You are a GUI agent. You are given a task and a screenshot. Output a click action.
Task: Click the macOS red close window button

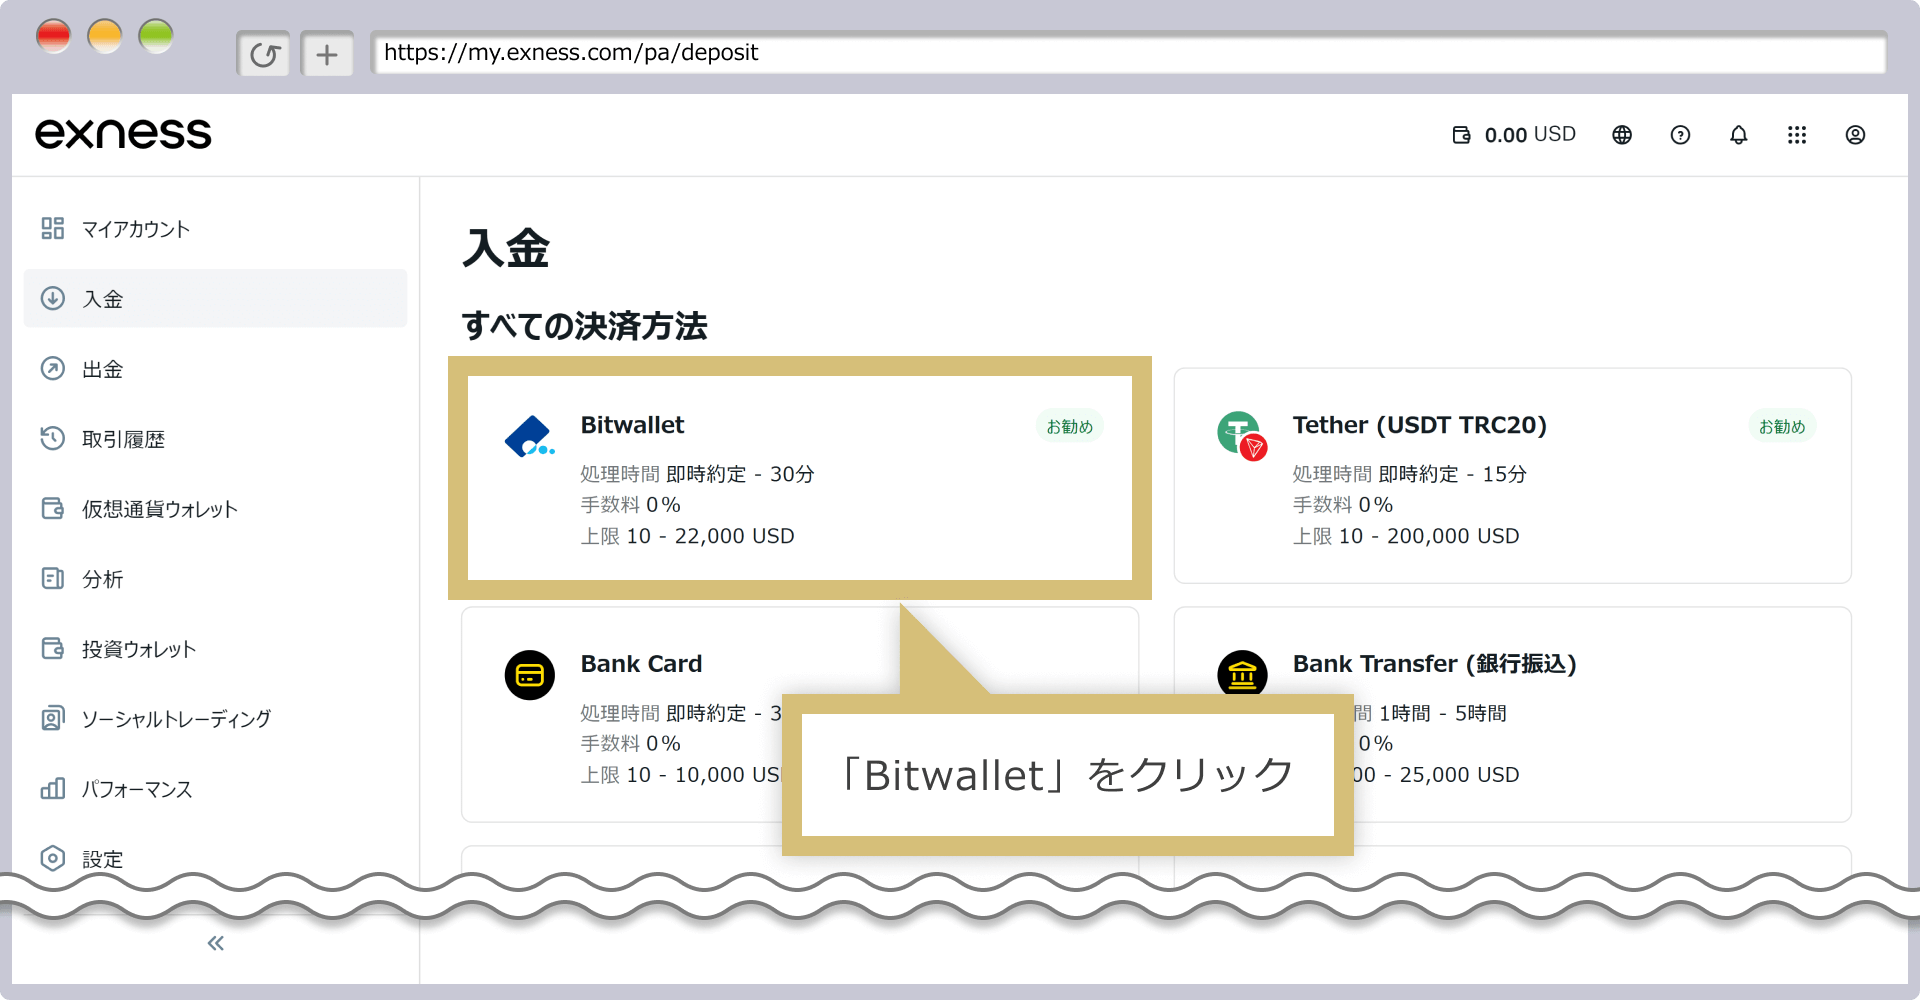pyautogui.click(x=53, y=36)
